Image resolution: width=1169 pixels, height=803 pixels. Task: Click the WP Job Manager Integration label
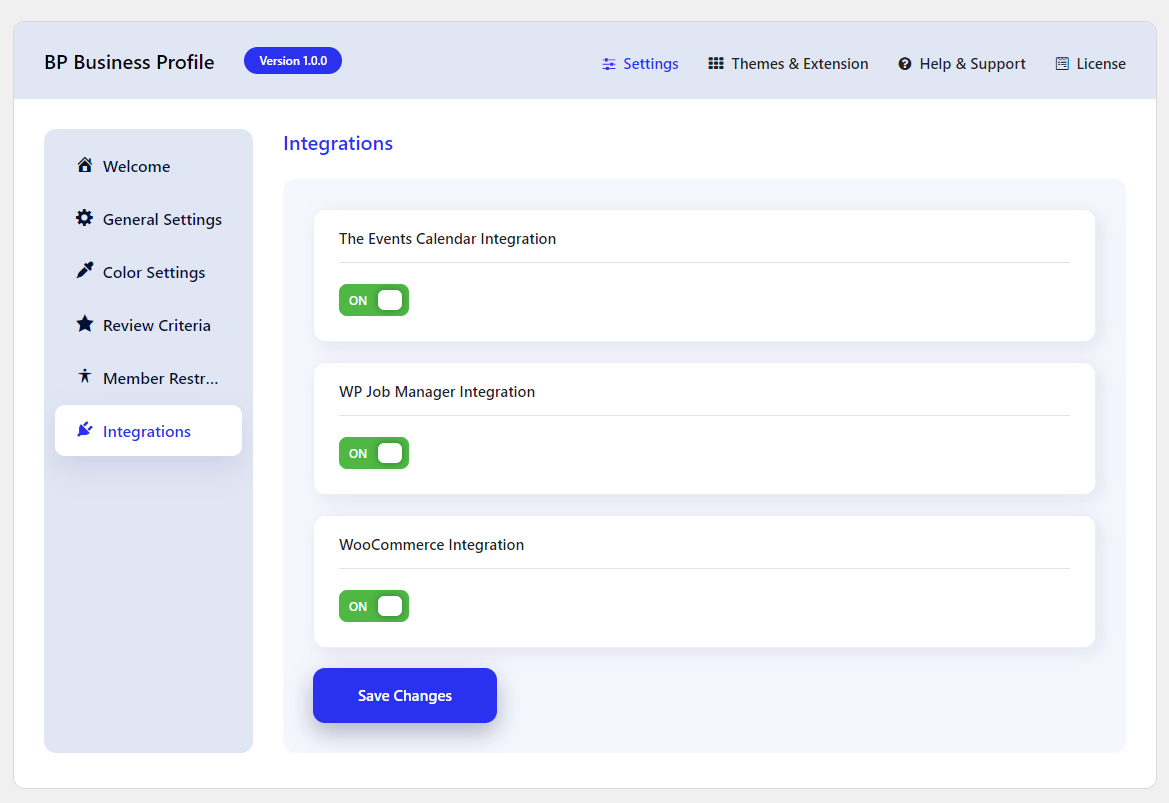click(x=437, y=392)
